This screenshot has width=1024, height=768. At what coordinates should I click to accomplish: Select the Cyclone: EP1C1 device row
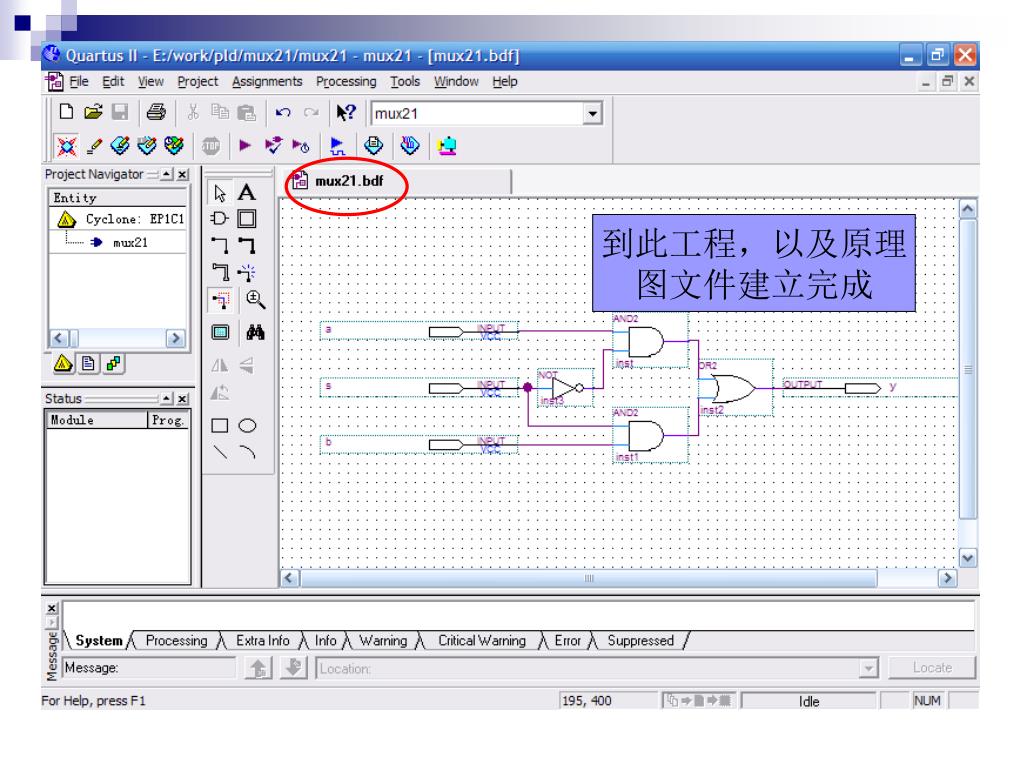point(120,219)
